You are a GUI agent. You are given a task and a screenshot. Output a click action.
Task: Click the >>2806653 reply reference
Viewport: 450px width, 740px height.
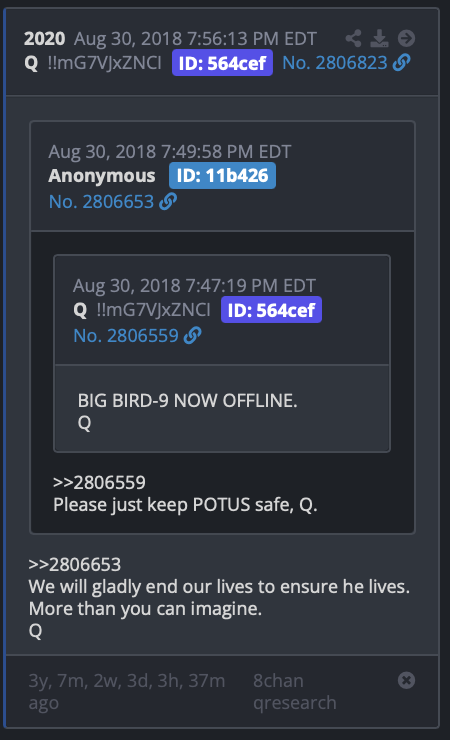pyautogui.click(x=75, y=564)
